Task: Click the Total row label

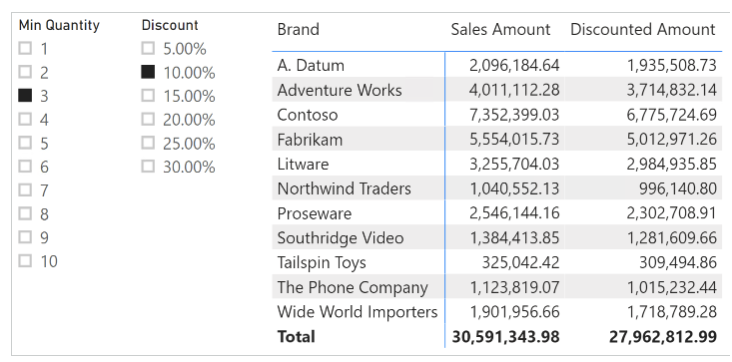Action: (x=296, y=336)
